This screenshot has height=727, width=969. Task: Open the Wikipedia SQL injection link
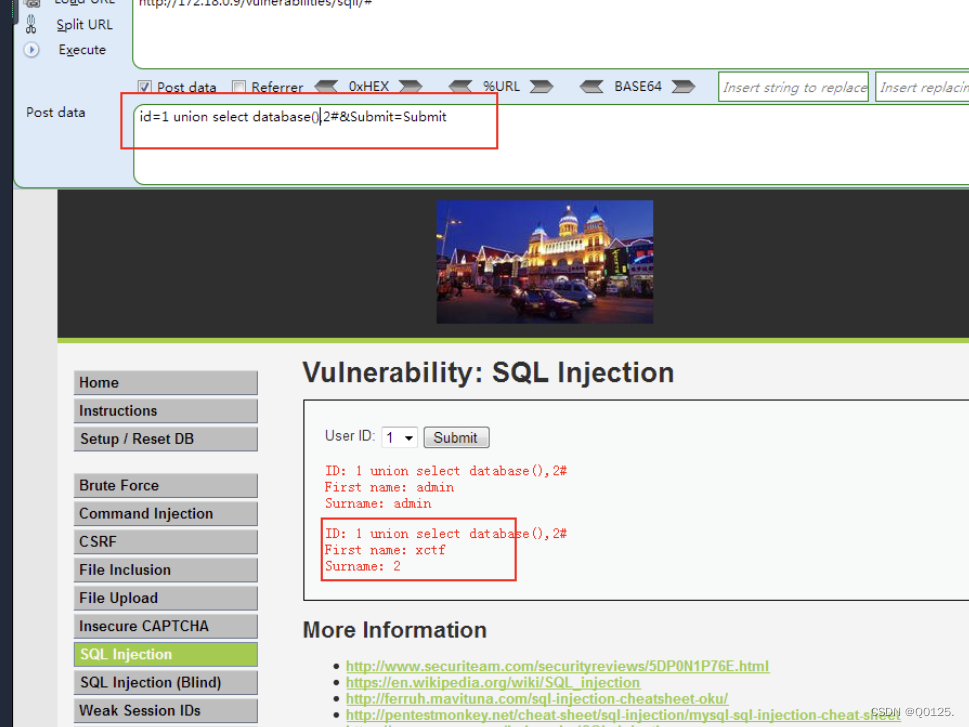point(494,682)
